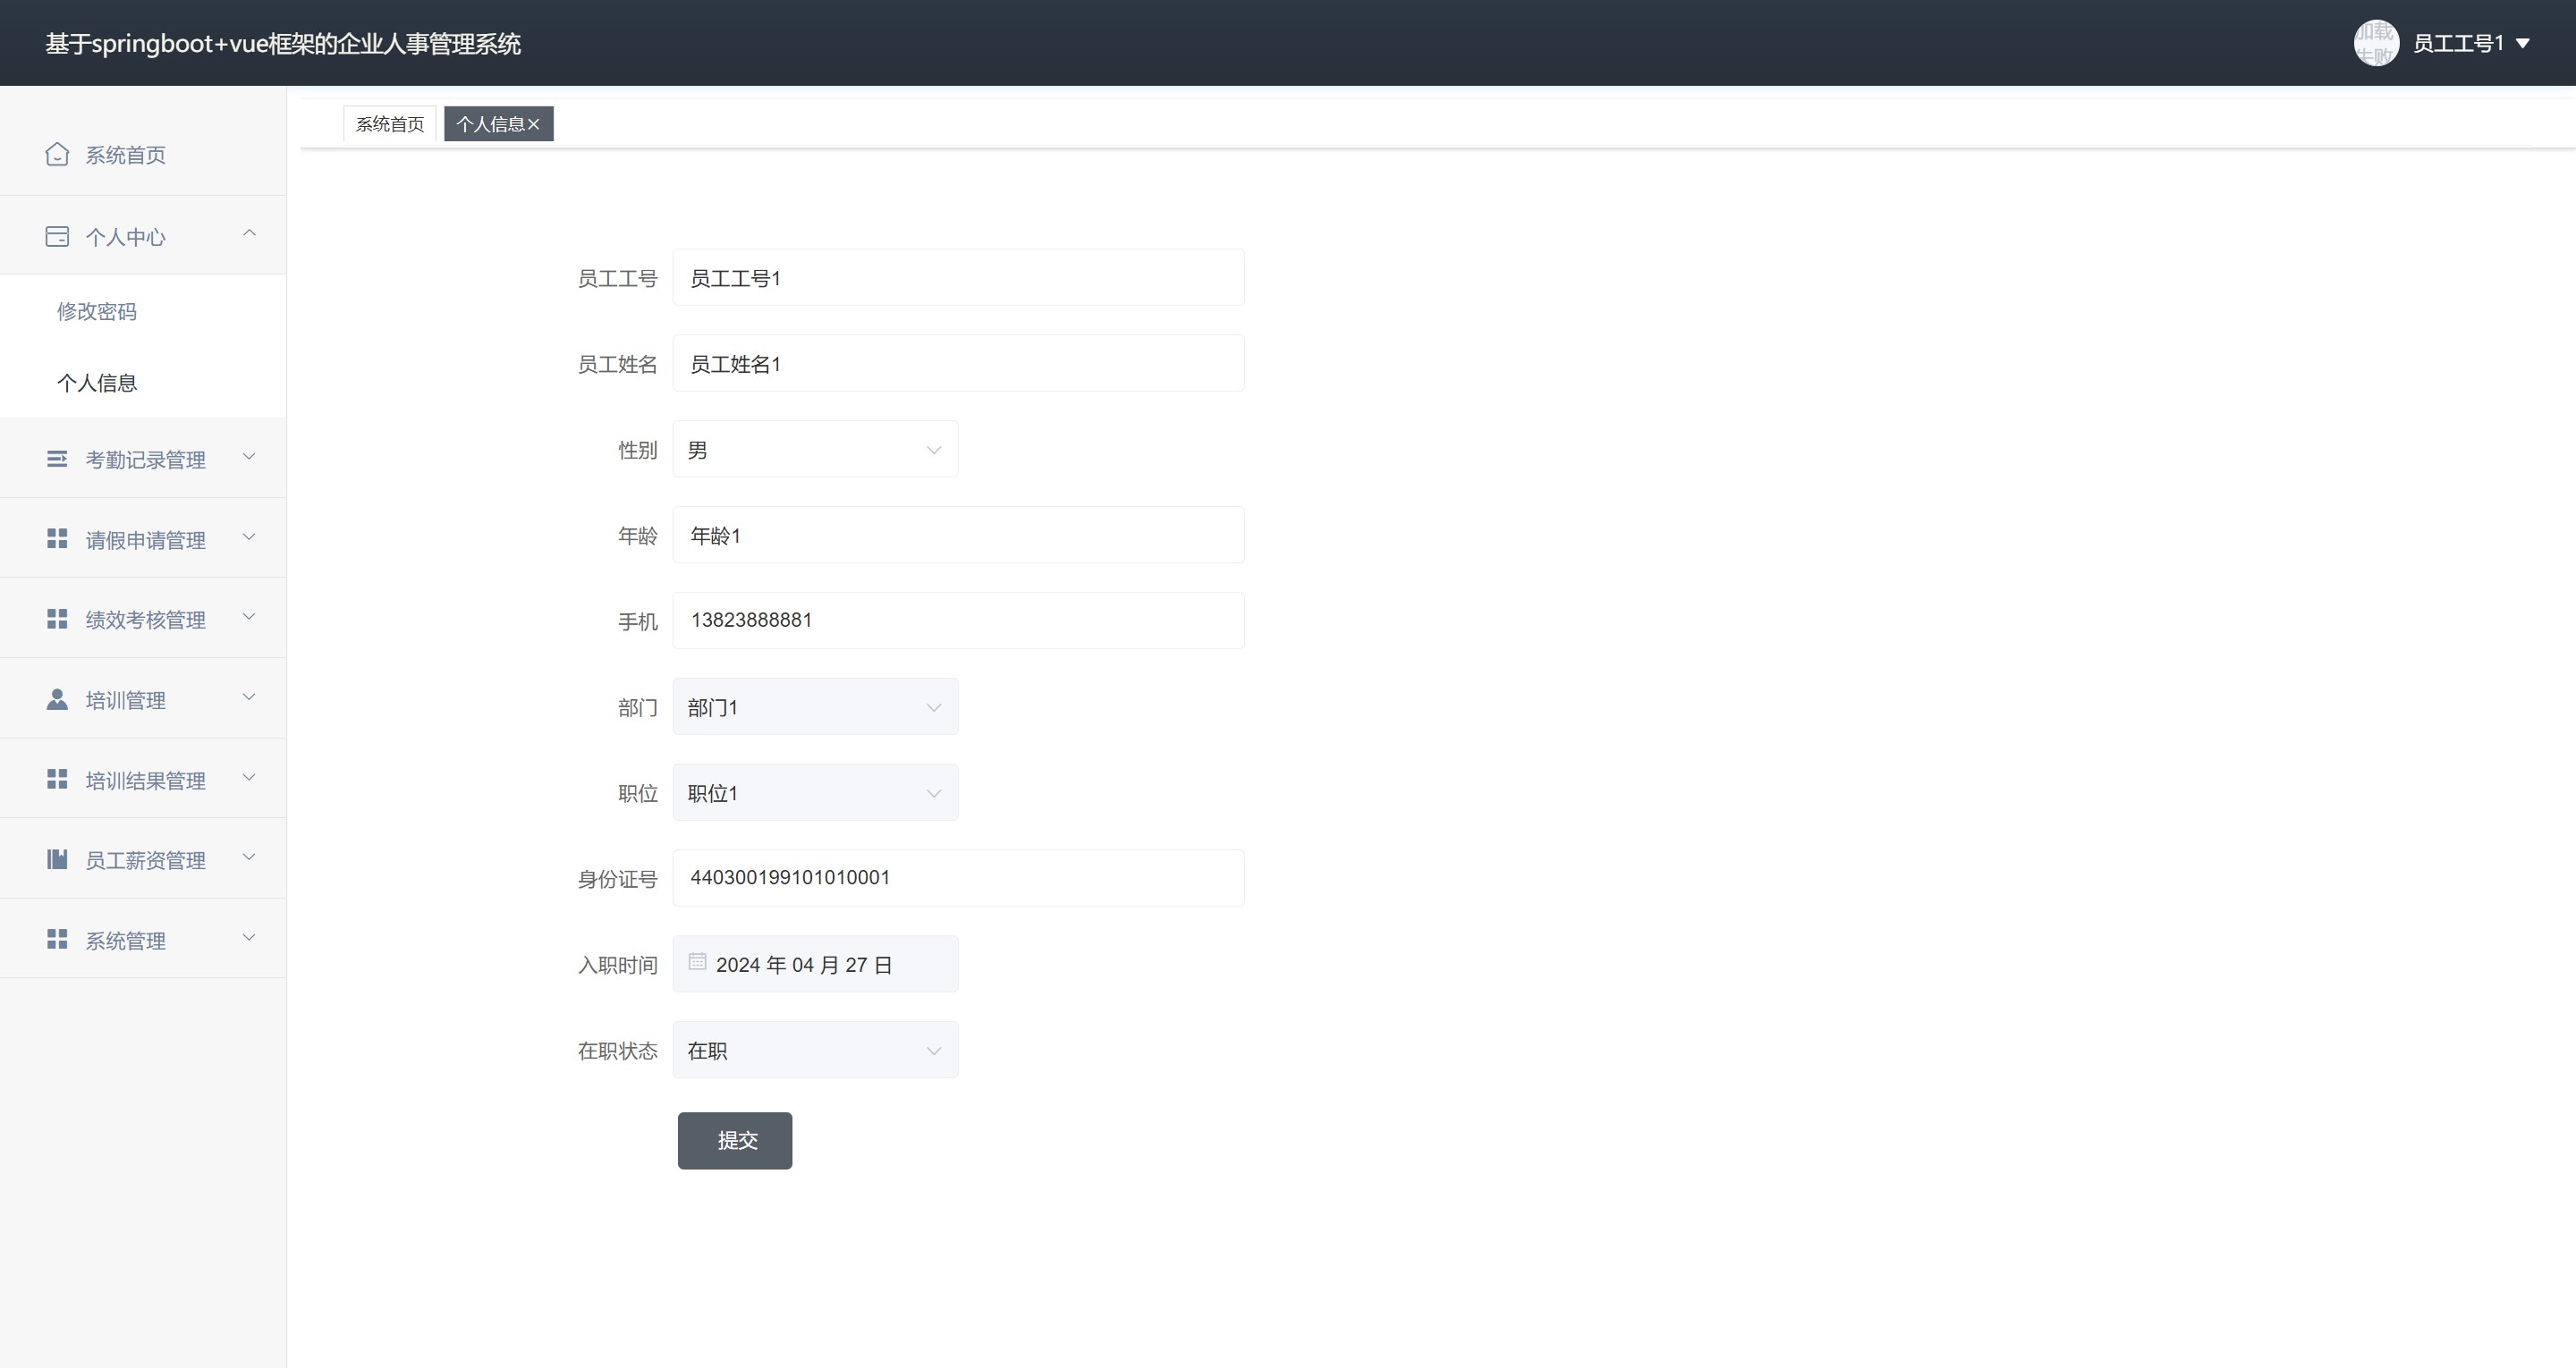
Task: Expand the 绩效考核管理 menu chevron
Action: [249, 617]
